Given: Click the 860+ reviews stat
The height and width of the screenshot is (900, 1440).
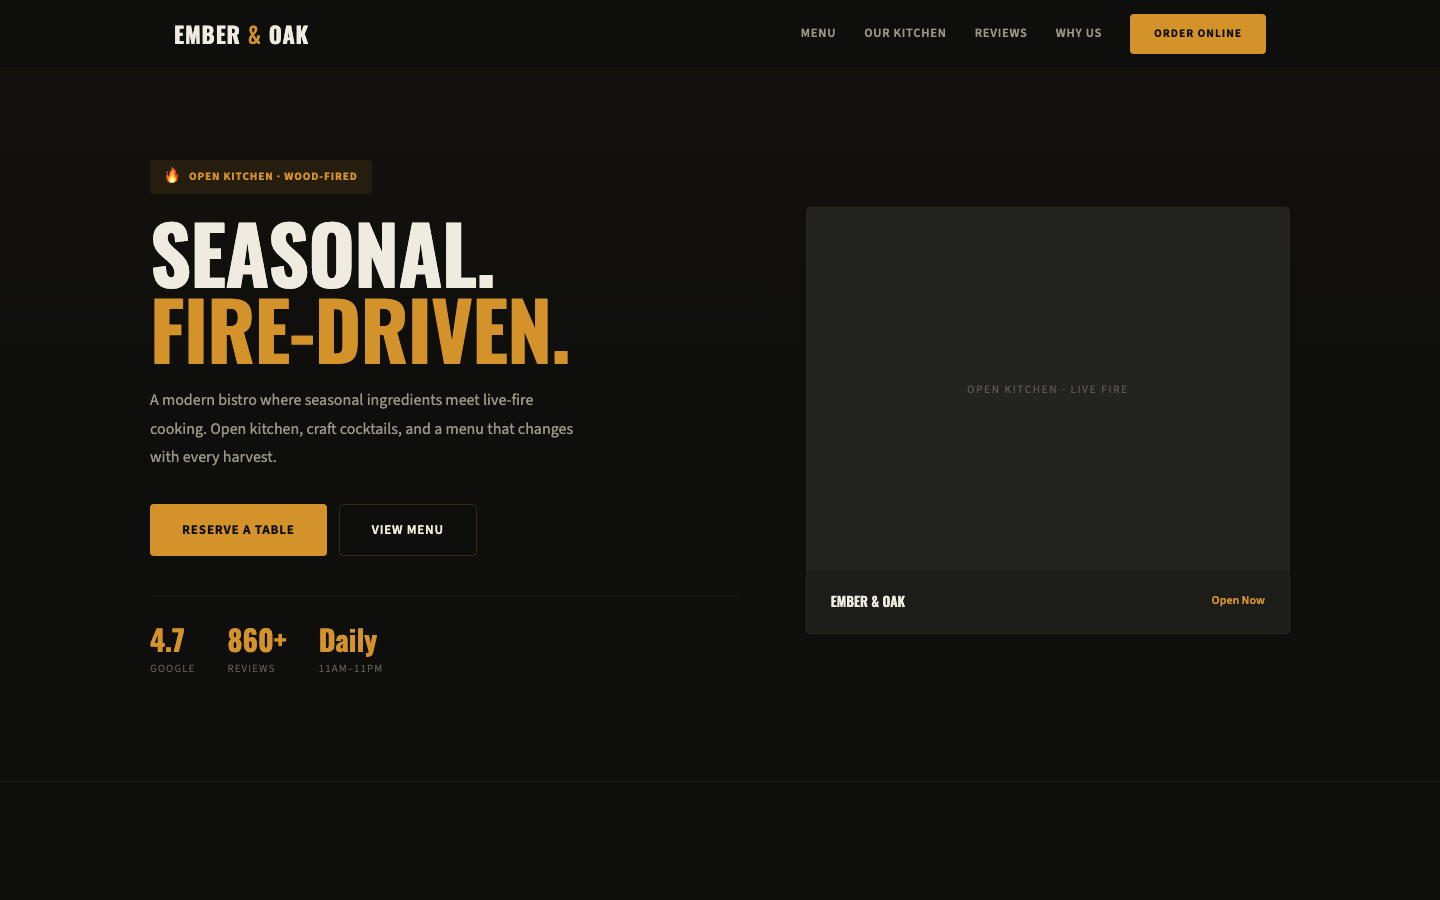Looking at the screenshot, I should point(256,640).
